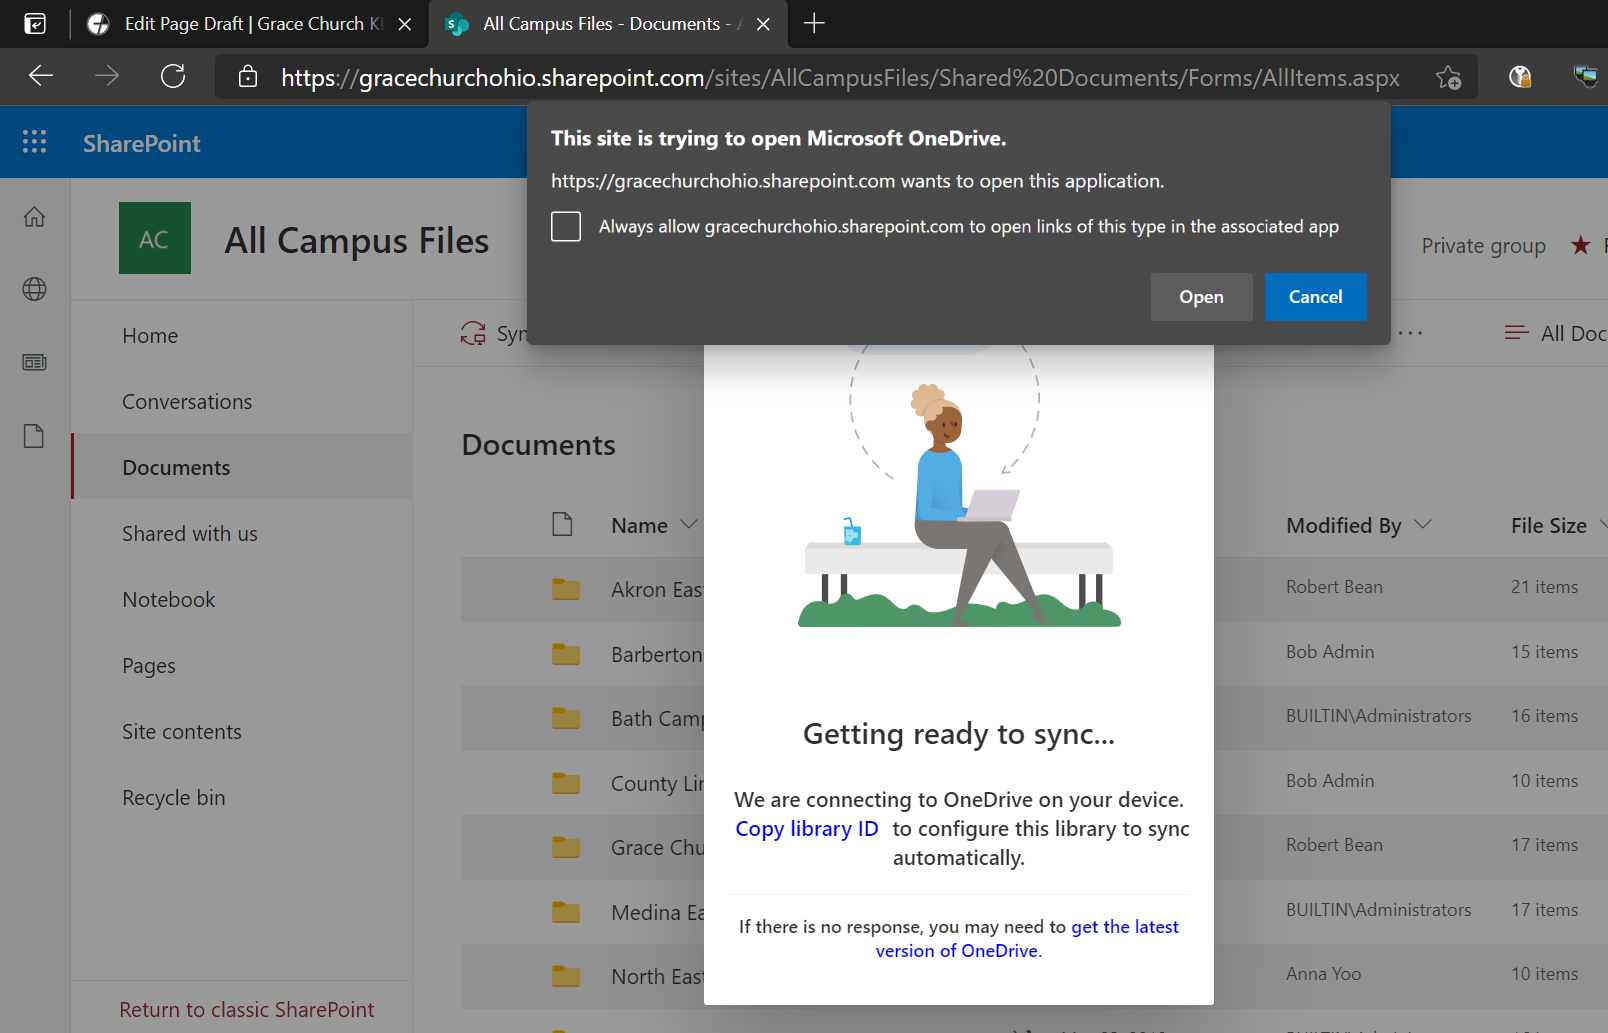
Task: Open Site contents in navigation
Action: [x=182, y=732]
